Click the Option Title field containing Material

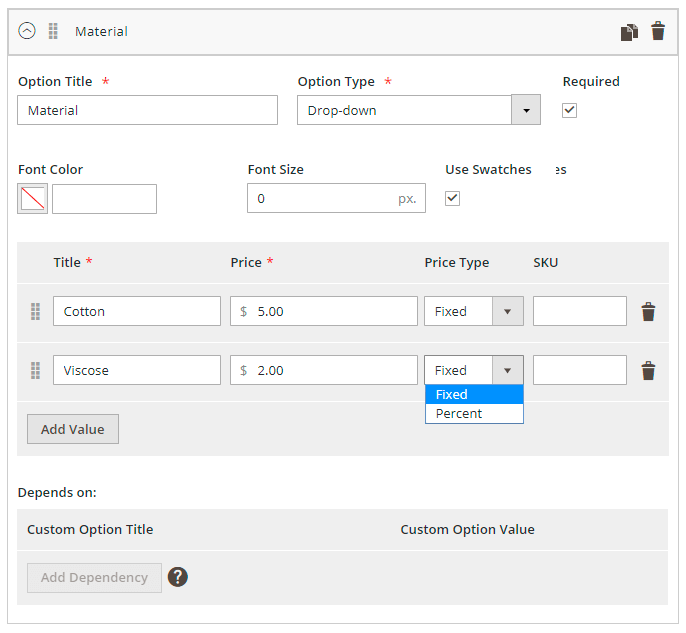click(x=147, y=110)
